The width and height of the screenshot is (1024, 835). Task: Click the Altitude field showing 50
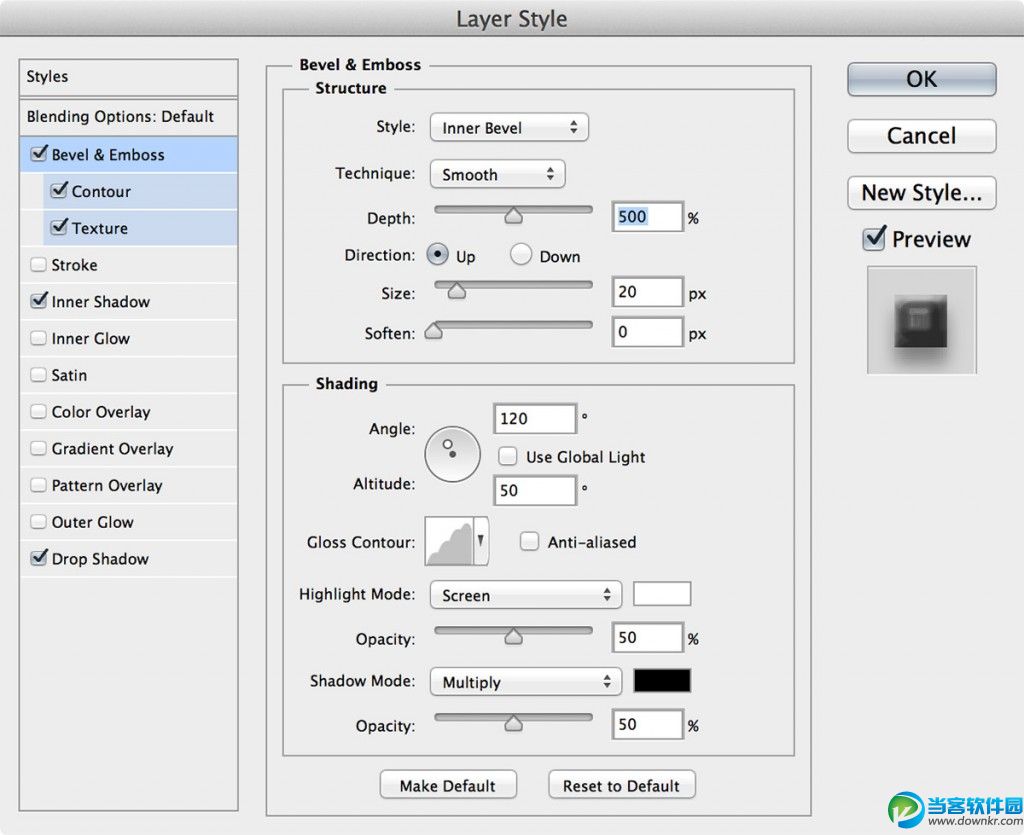coord(536,490)
